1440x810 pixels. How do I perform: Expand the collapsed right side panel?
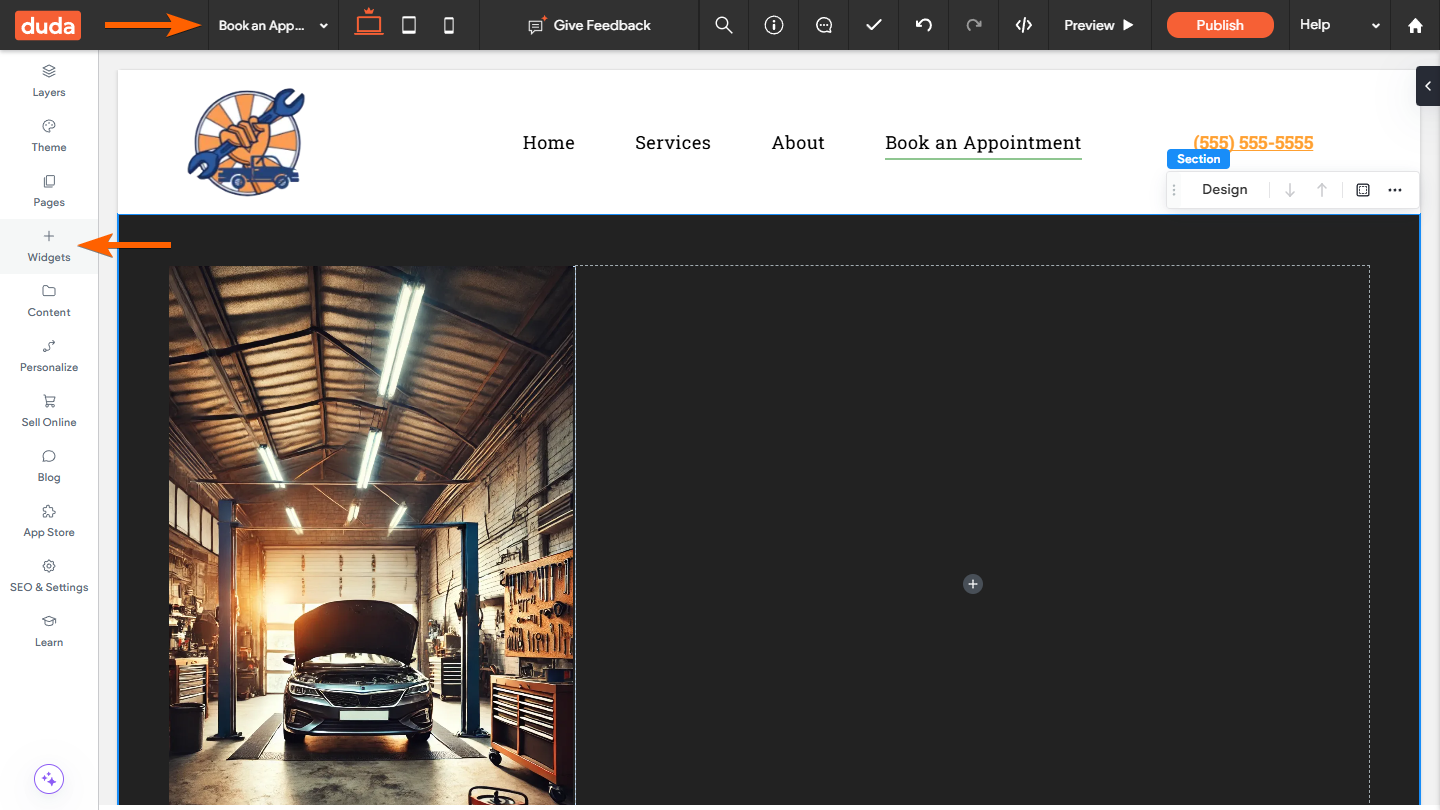(1428, 86)
